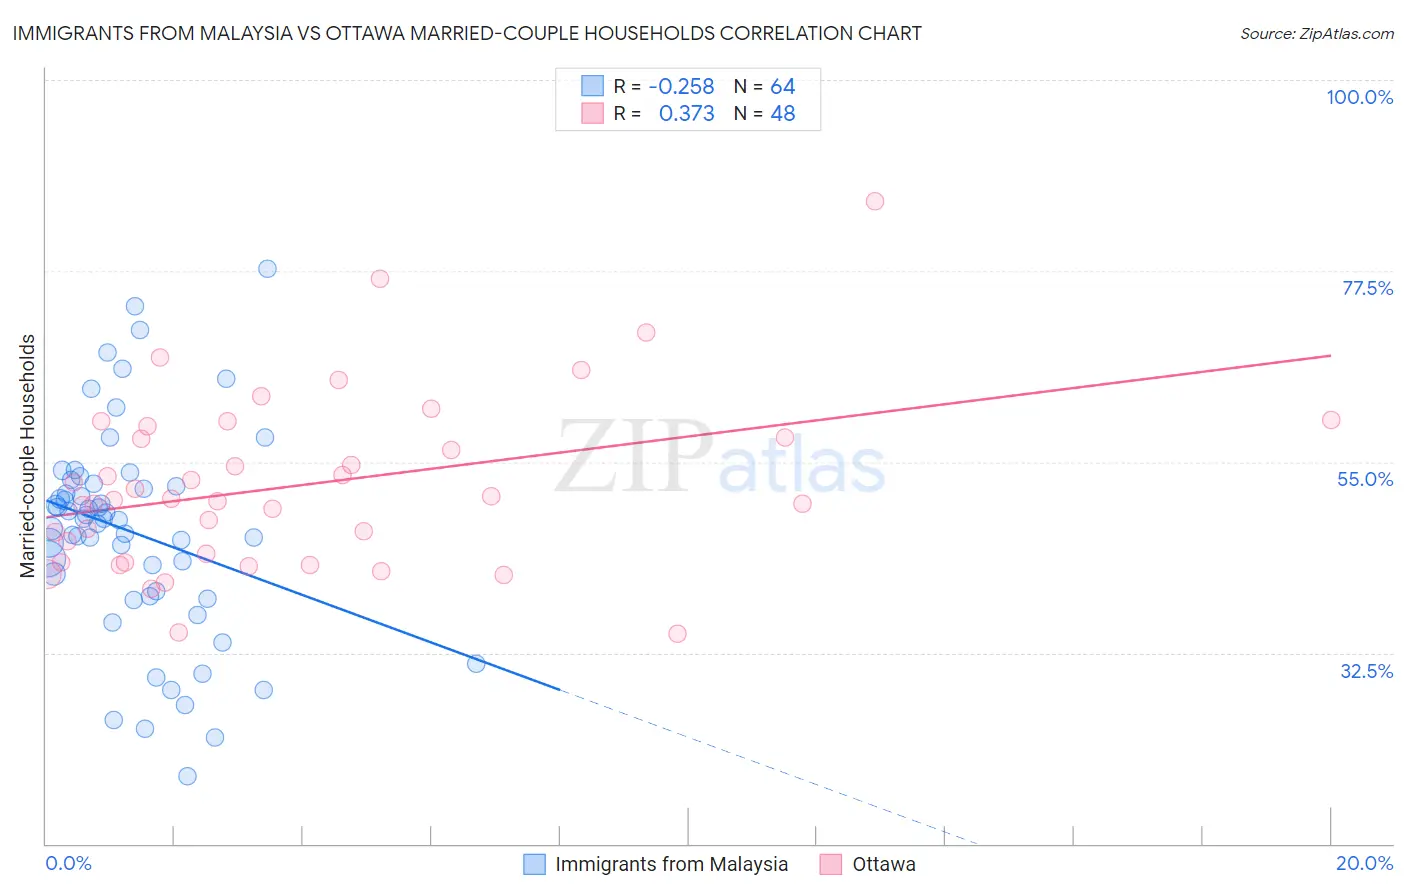Click the chart title text

coord(467,33)
